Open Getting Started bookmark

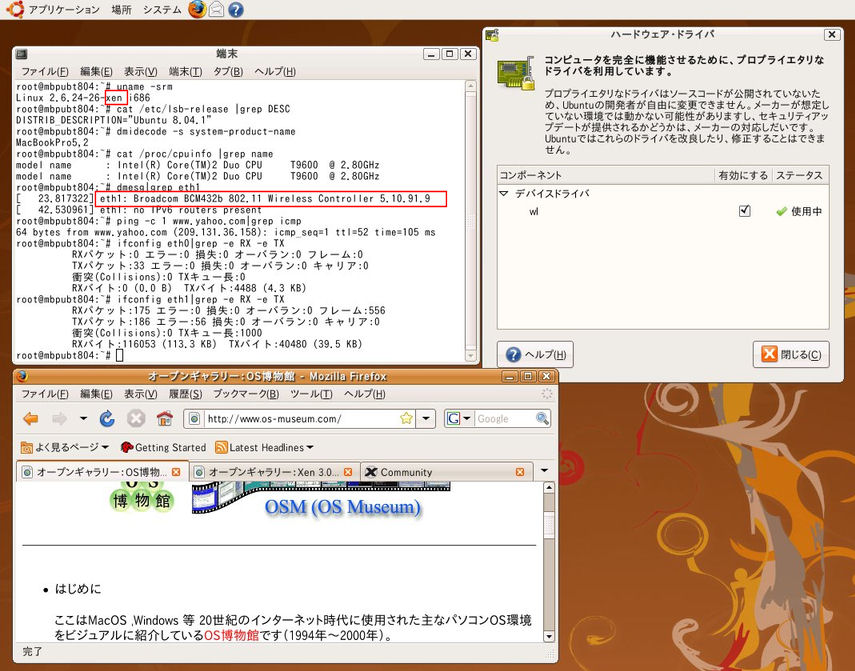pyautogui.click(x=164, y=448)
